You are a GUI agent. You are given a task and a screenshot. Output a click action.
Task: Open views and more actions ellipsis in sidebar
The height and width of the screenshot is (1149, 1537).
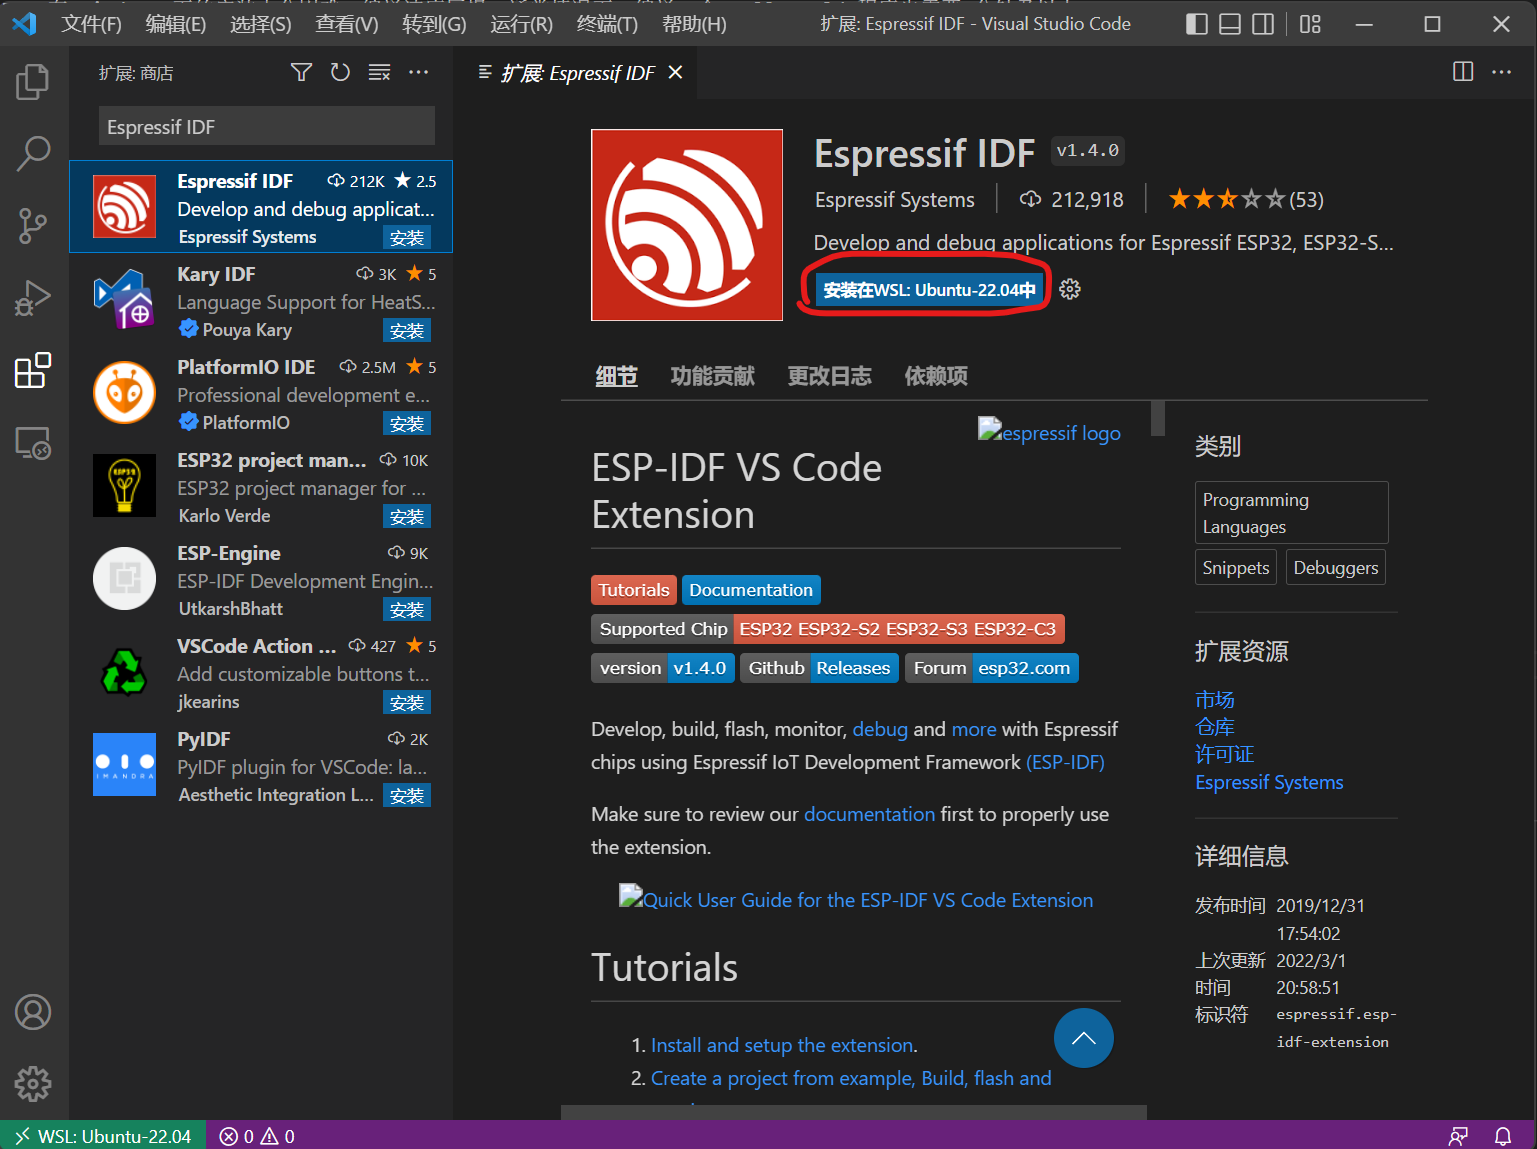click(418, 72)
